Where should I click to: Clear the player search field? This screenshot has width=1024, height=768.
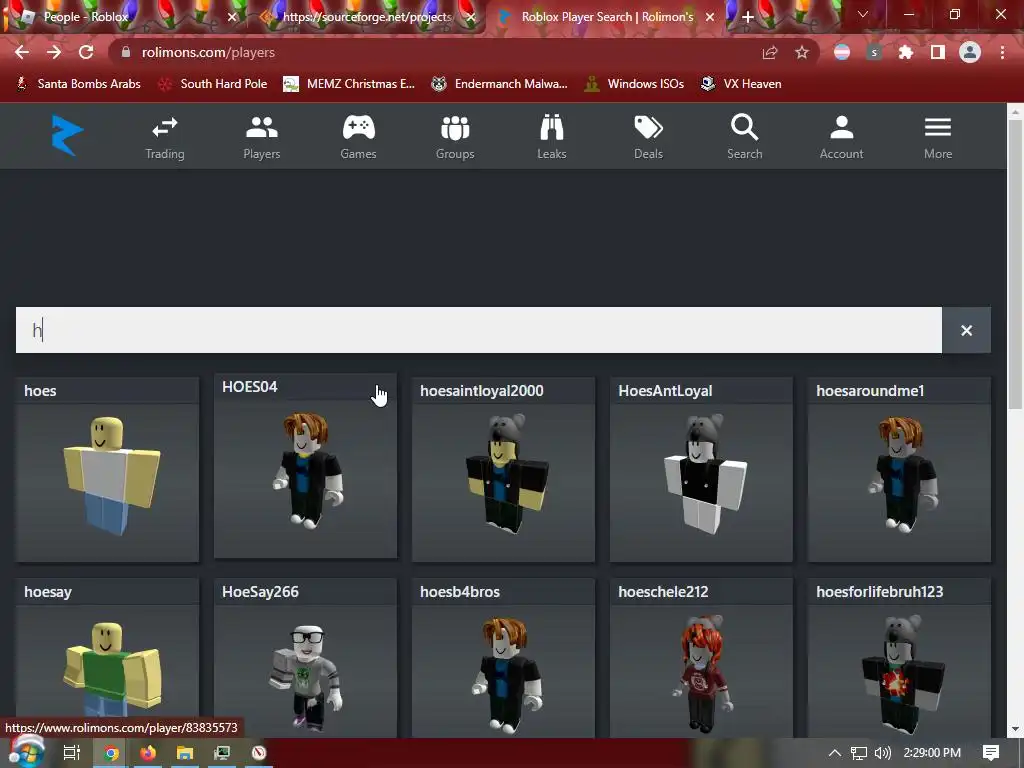pyautogui.click(x=967, y=330)
